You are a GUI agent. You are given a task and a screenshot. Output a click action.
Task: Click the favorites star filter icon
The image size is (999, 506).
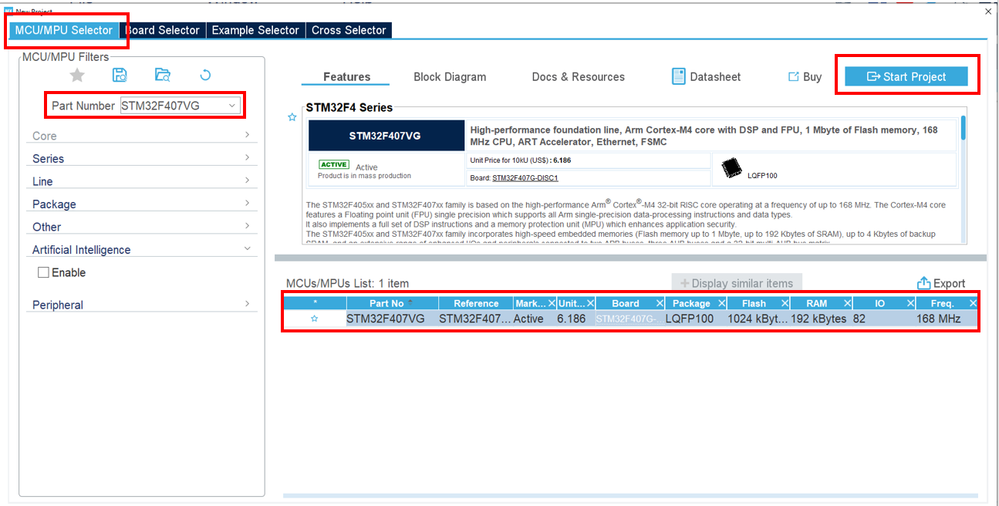[x=77, y=75]
